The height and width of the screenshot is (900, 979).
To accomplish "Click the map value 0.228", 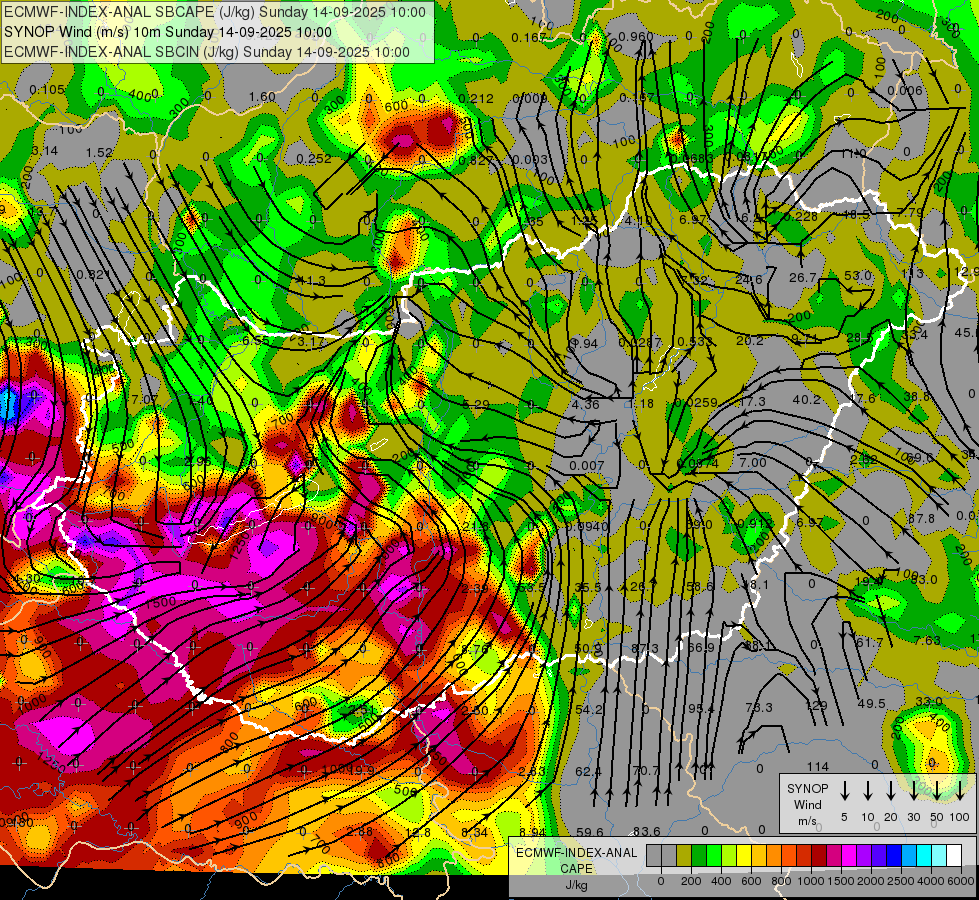I will point(800,216).
